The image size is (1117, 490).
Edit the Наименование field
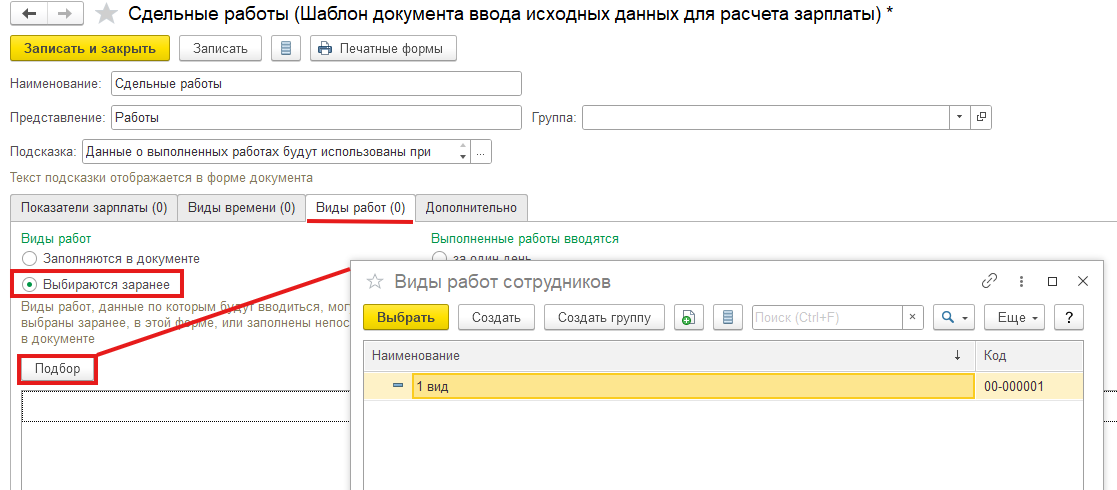pyautogui.click(x=316, y=83)
